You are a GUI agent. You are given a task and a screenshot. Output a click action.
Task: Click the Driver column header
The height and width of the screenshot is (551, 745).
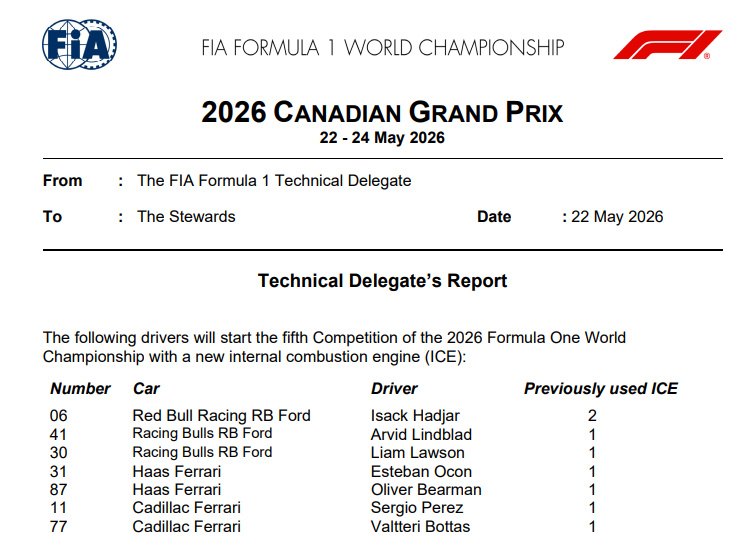[x=394, y=389]
